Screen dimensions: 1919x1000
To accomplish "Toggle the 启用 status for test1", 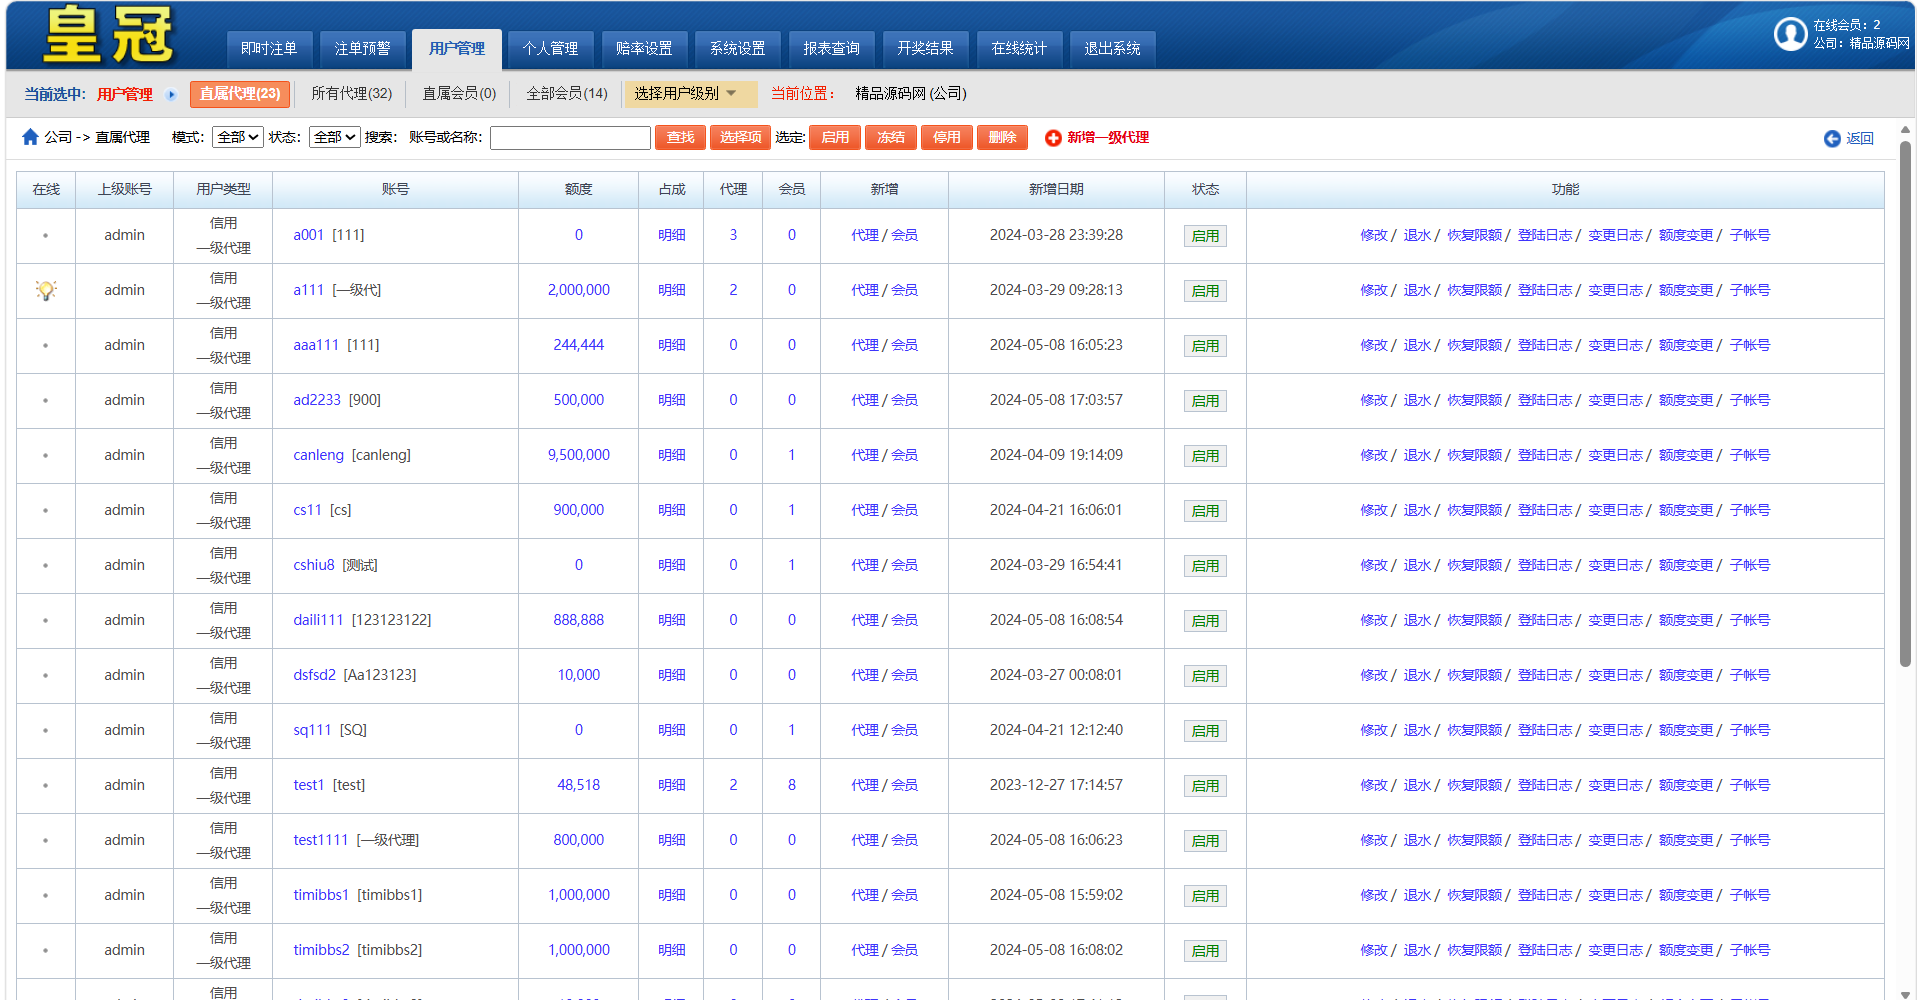I will [1205, 786].
